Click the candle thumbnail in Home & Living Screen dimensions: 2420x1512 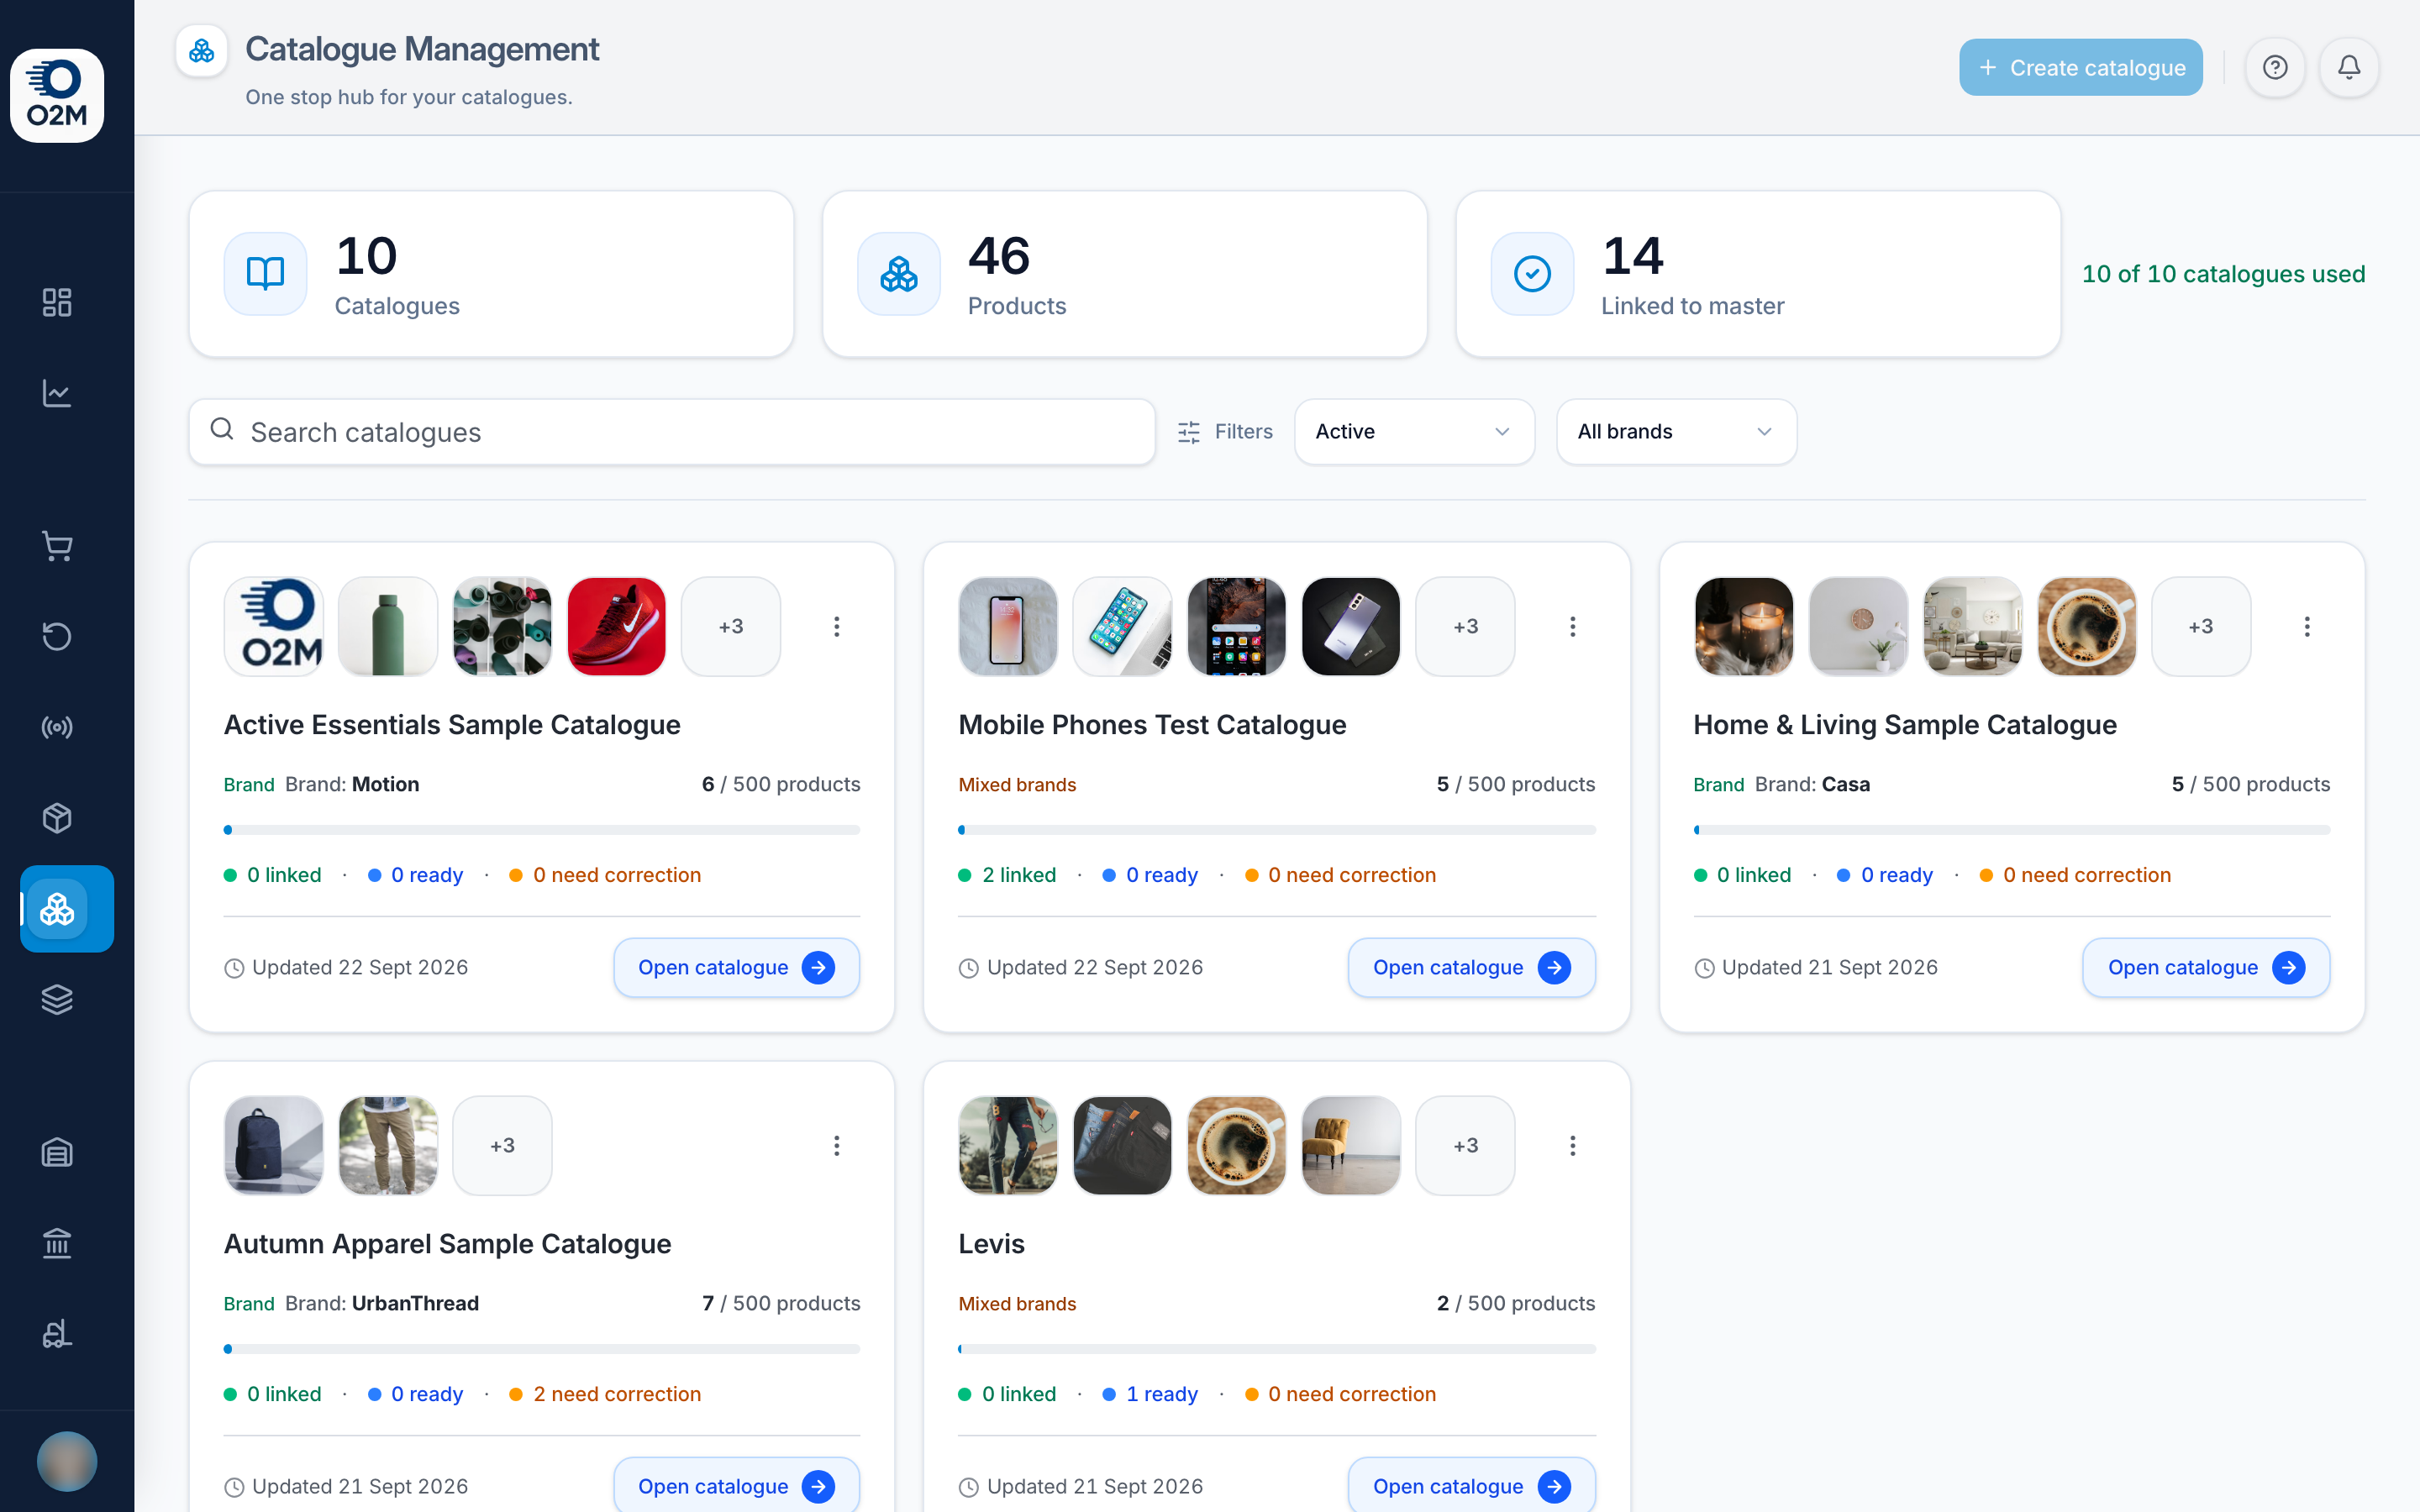point(1743,626)
